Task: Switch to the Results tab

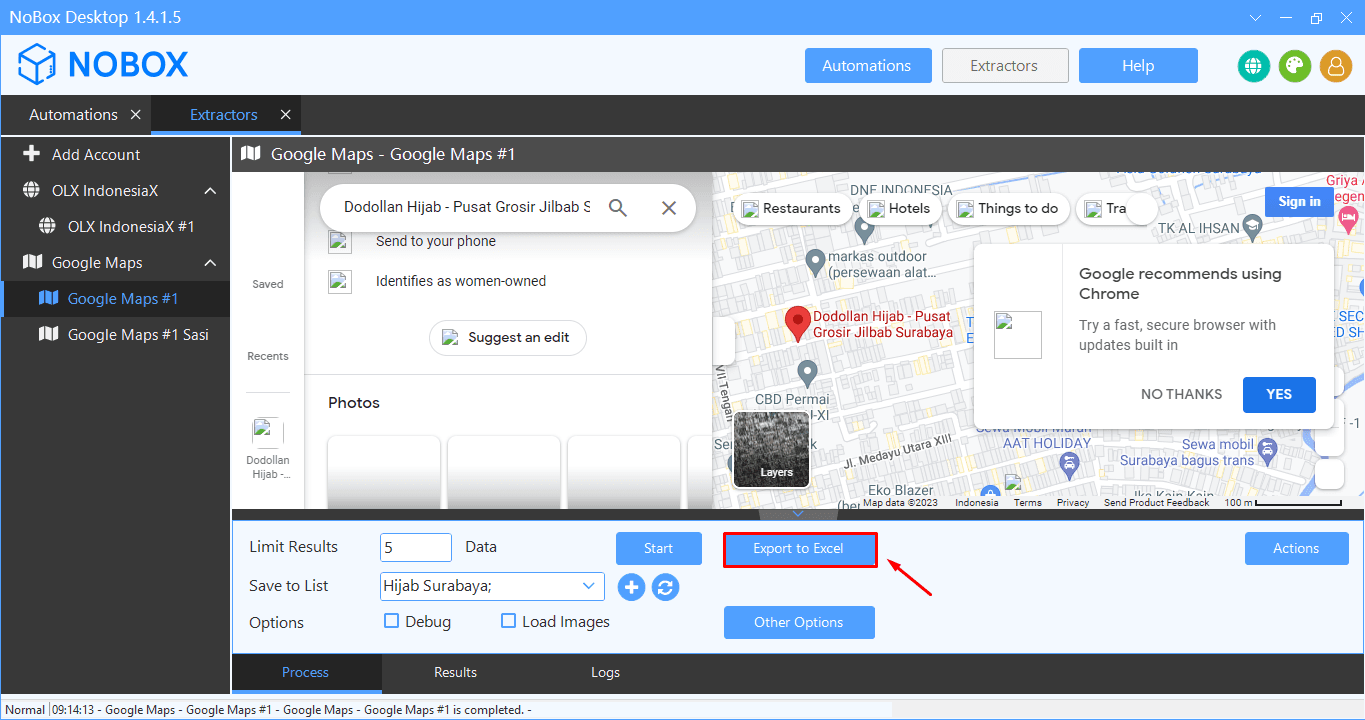Action: coord(455,672)
